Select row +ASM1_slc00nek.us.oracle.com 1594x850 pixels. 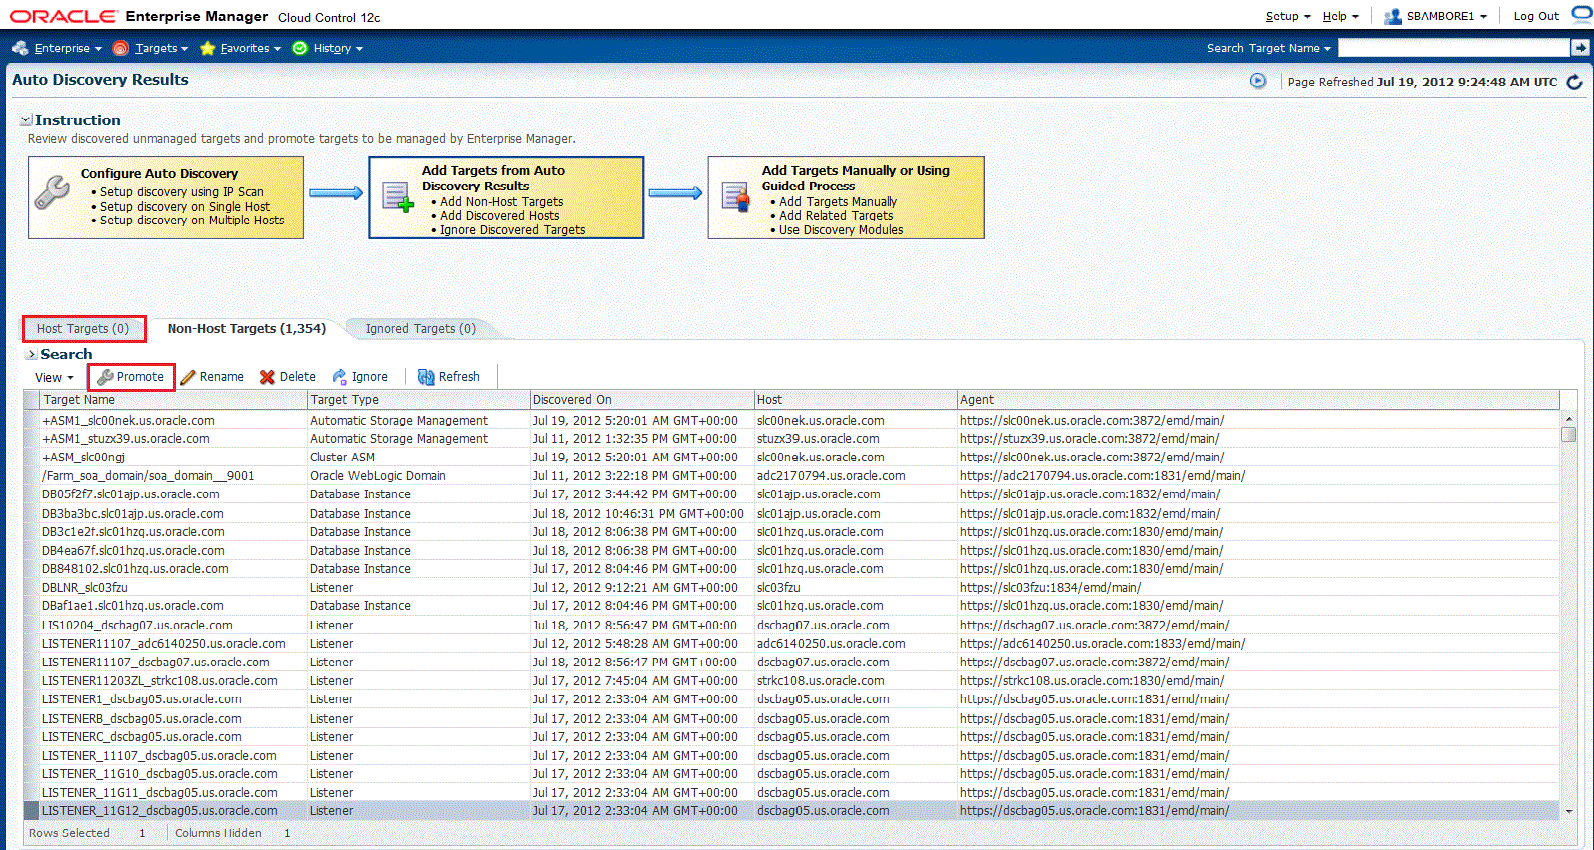click(791, 421)
